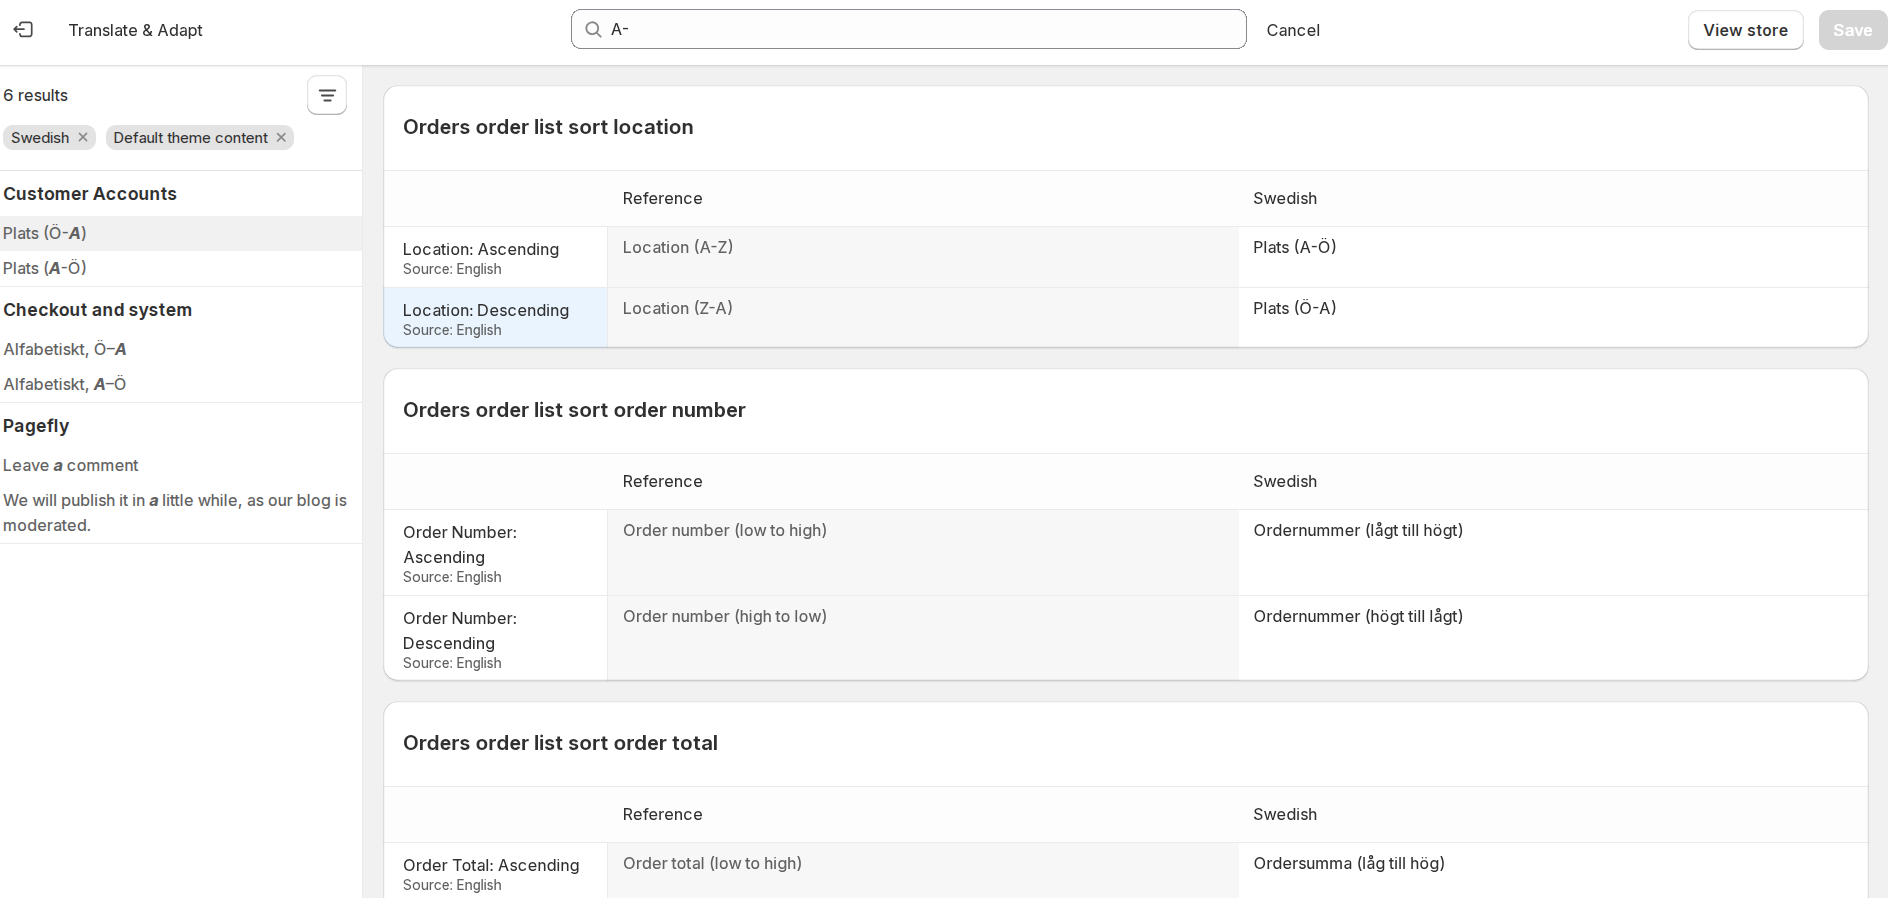1888x898 pixels.
Task: Open the filter options icon
Action: [327, 96]
